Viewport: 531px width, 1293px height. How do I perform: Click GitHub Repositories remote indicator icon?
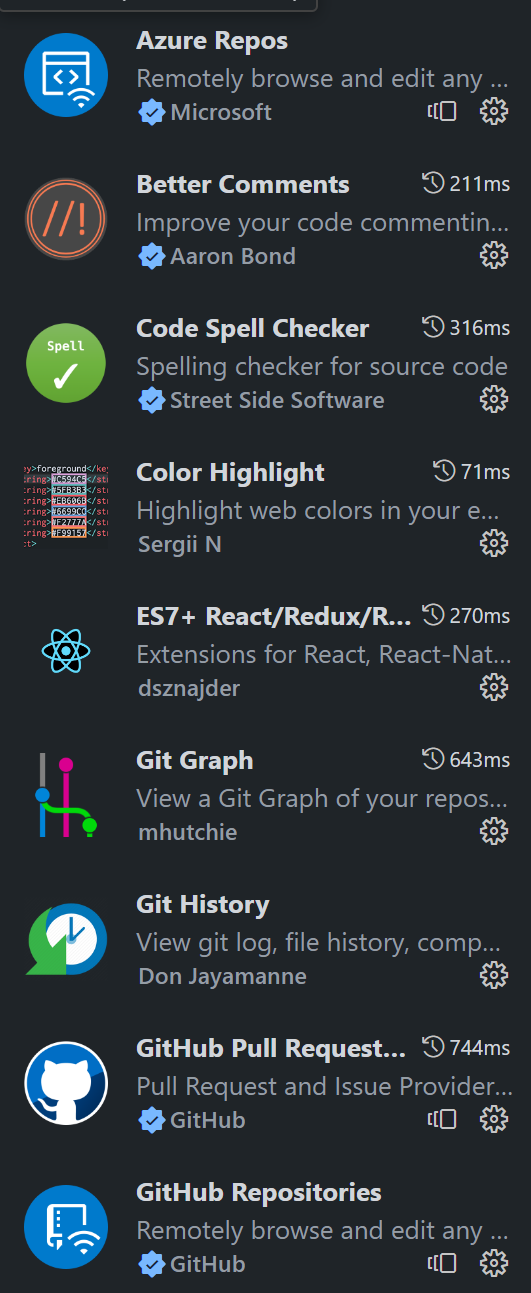443,1263
